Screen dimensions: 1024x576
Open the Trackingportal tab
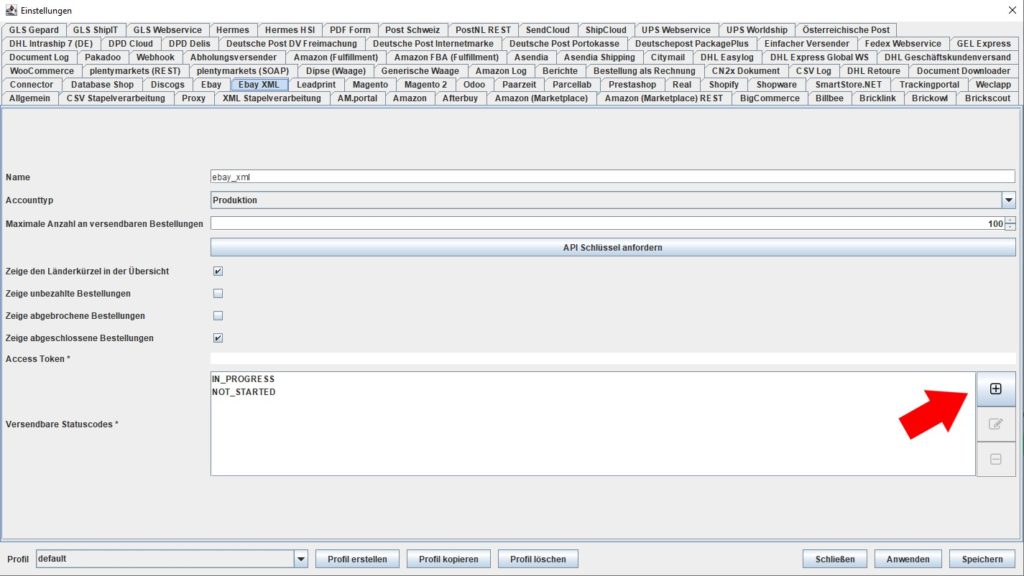pyautogui.click(x=929, y=84)
